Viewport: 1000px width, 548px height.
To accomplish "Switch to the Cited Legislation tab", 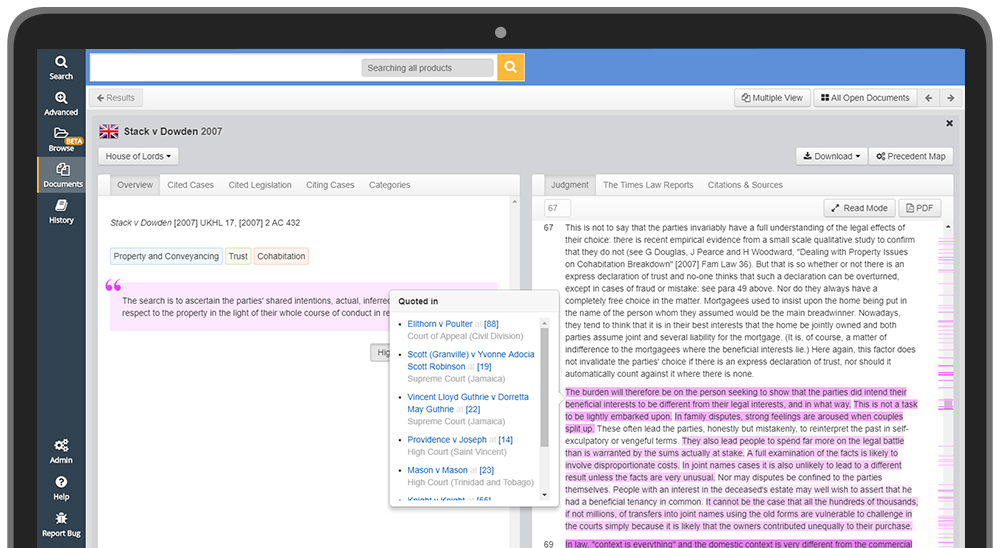I will click(260, 185).
